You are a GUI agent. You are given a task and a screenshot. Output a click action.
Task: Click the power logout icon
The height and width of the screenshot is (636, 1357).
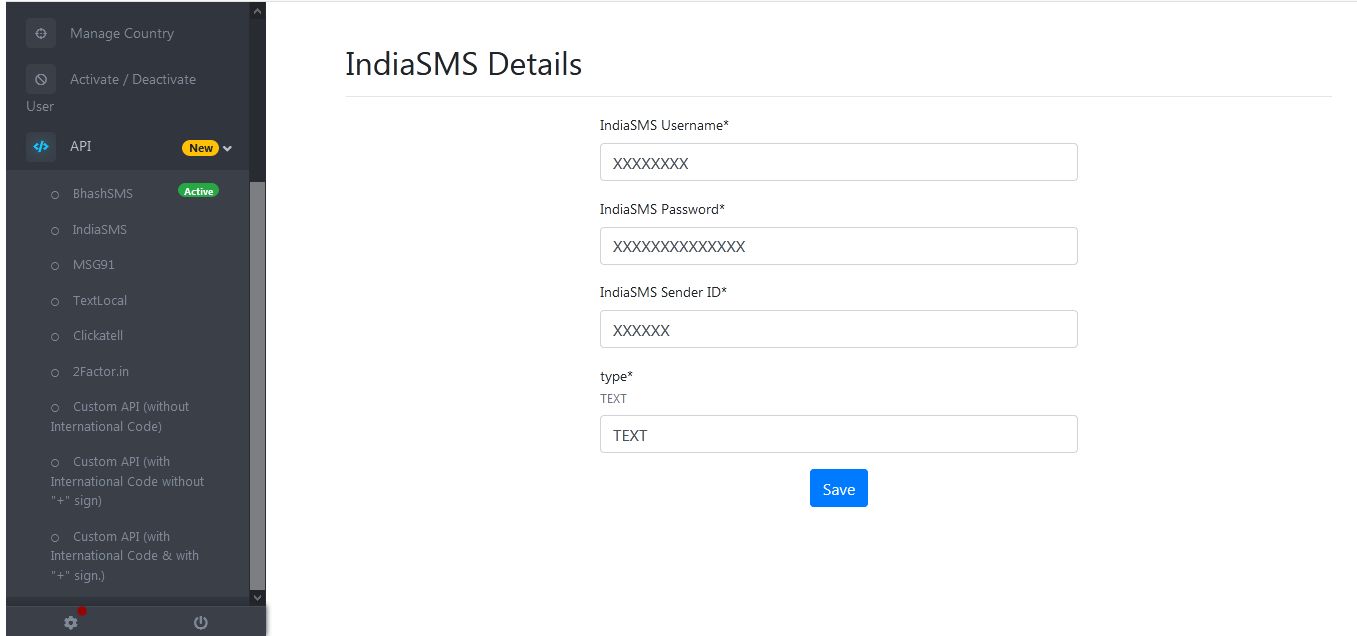(x=201, y=622)
